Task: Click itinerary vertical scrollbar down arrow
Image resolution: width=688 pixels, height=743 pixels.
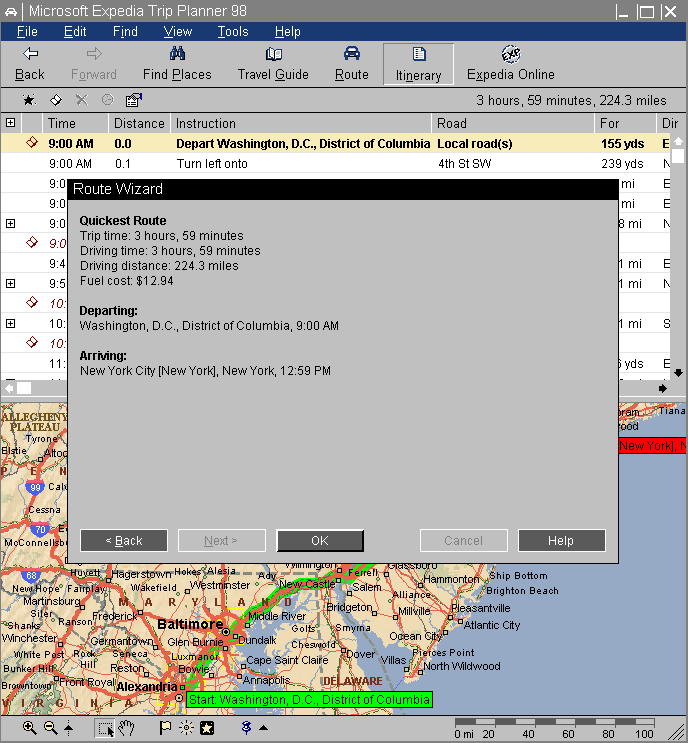Action: pyautogui.click(x=679, y=373)
